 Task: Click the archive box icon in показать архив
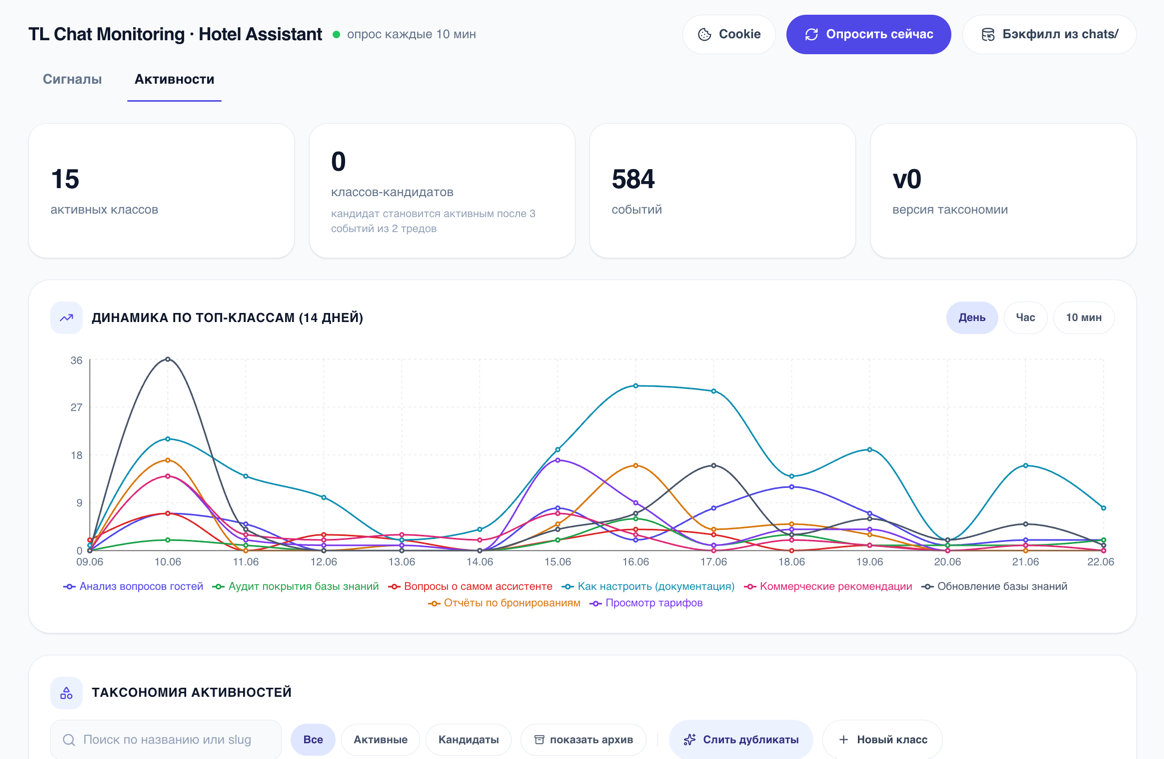point(540,740)
